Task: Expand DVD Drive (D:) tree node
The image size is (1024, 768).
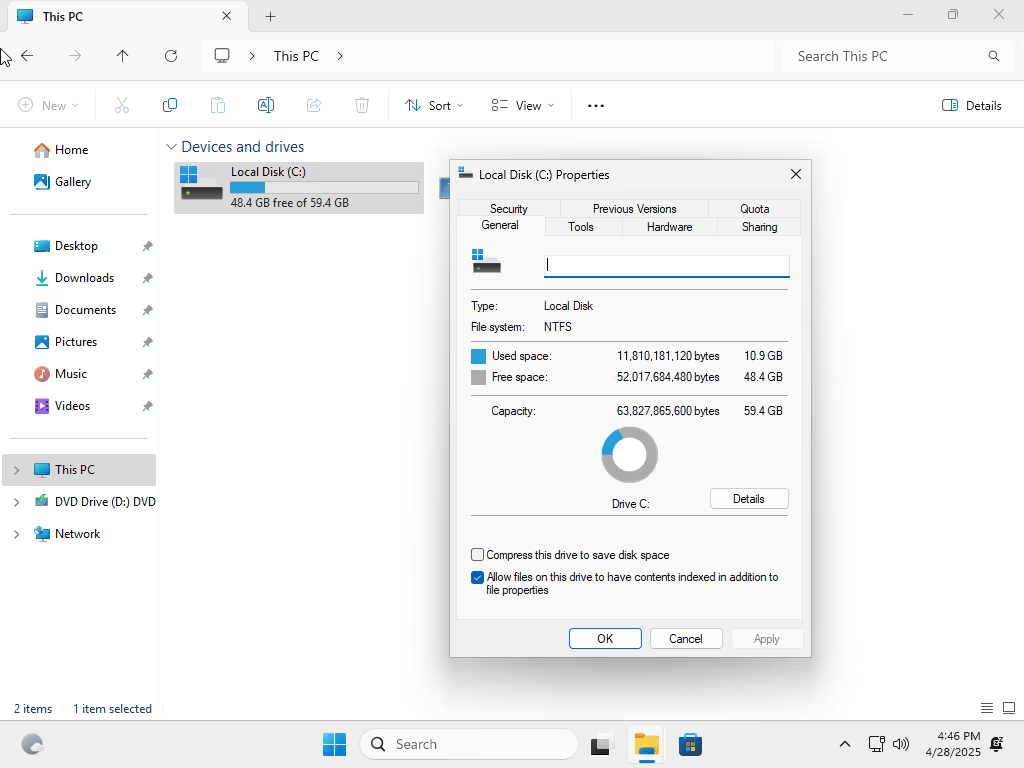Action: [16, 502]
